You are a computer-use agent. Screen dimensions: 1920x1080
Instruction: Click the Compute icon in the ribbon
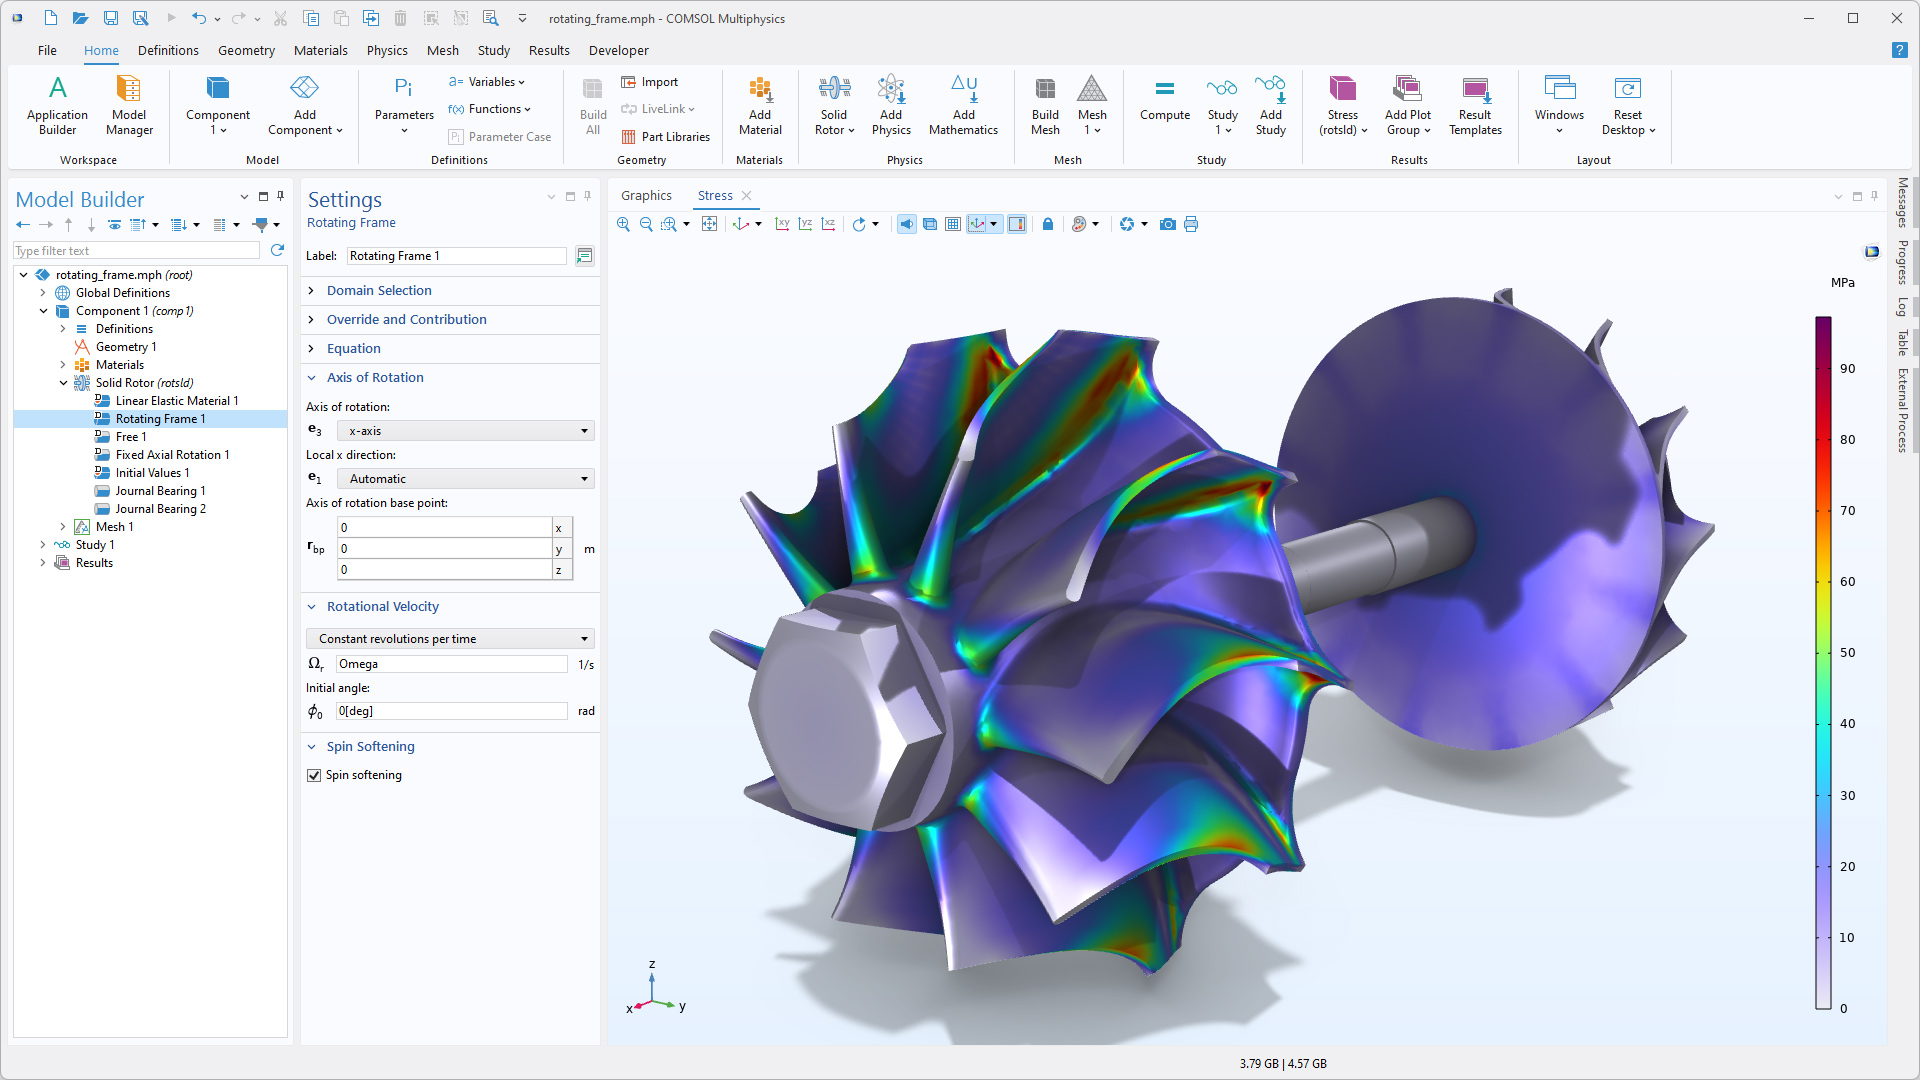1164,100
